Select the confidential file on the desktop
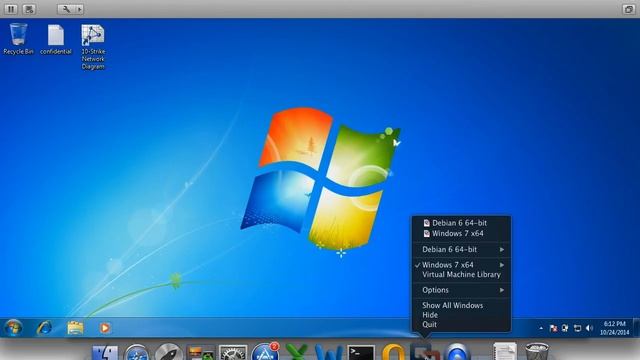 point(56,40)
